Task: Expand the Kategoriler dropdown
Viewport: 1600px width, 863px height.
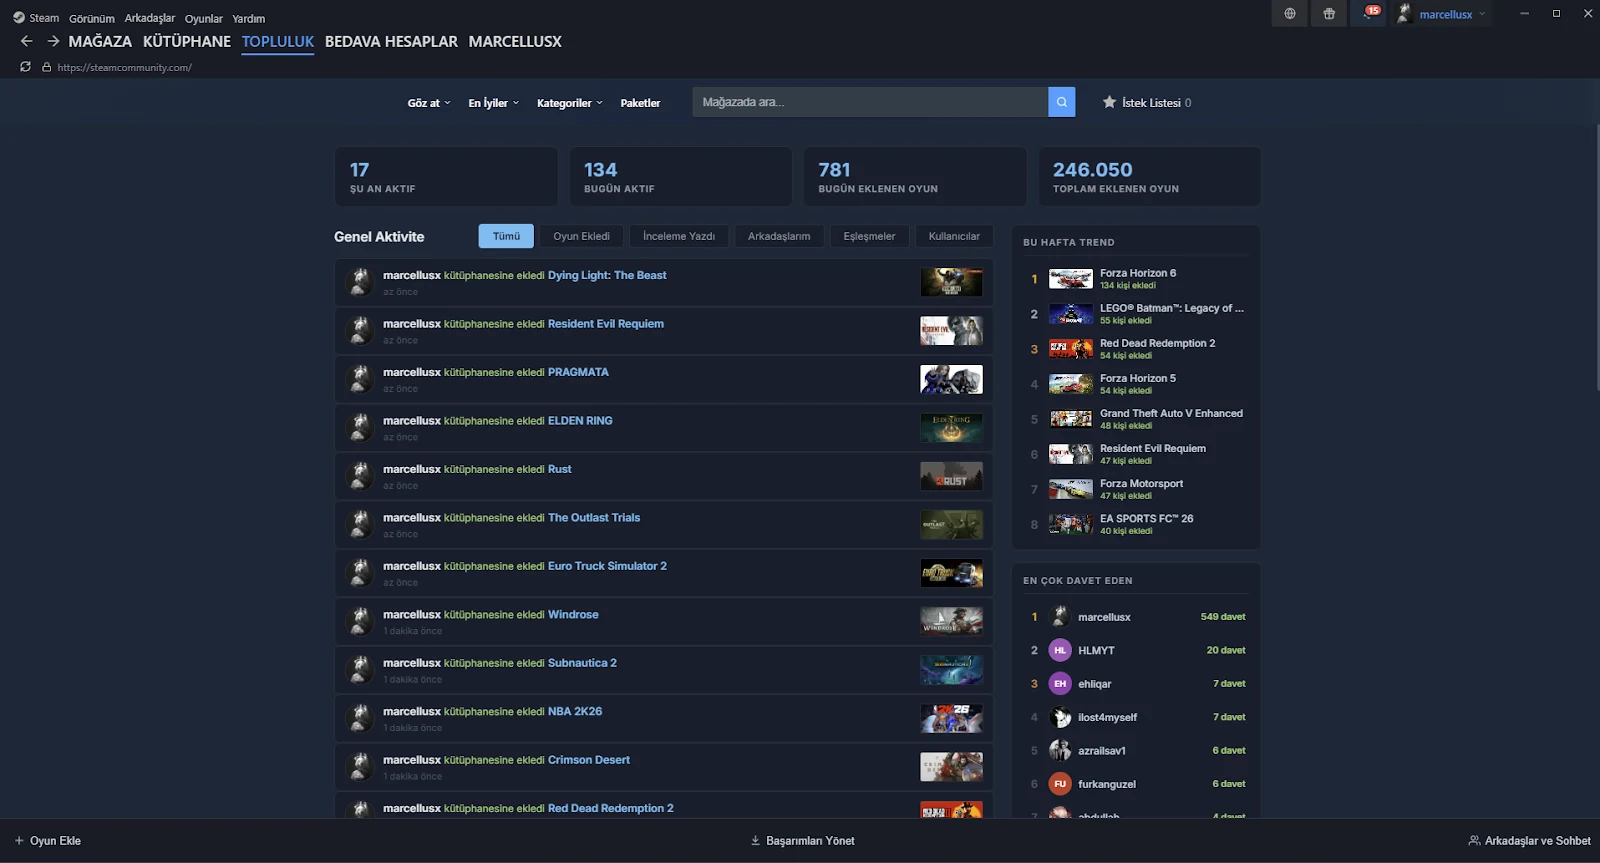Action: 570,103
